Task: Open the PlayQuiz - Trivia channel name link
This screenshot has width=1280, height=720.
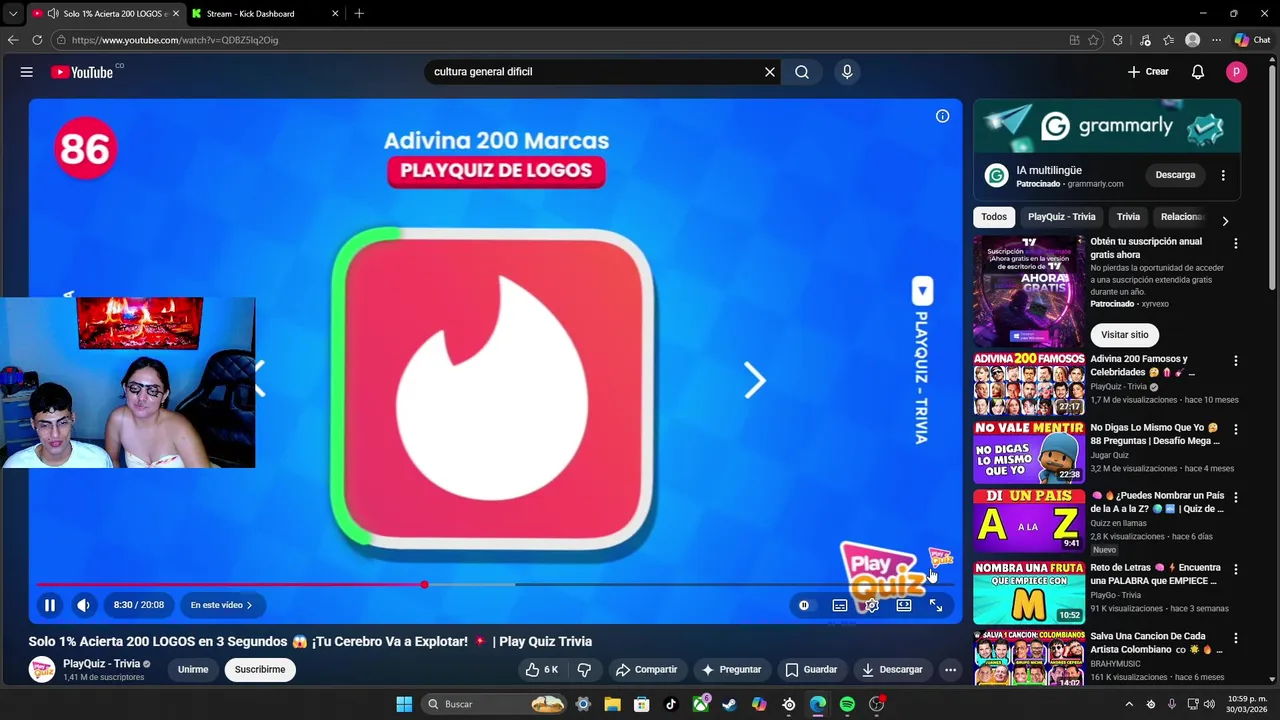Action: pos(101,664)
